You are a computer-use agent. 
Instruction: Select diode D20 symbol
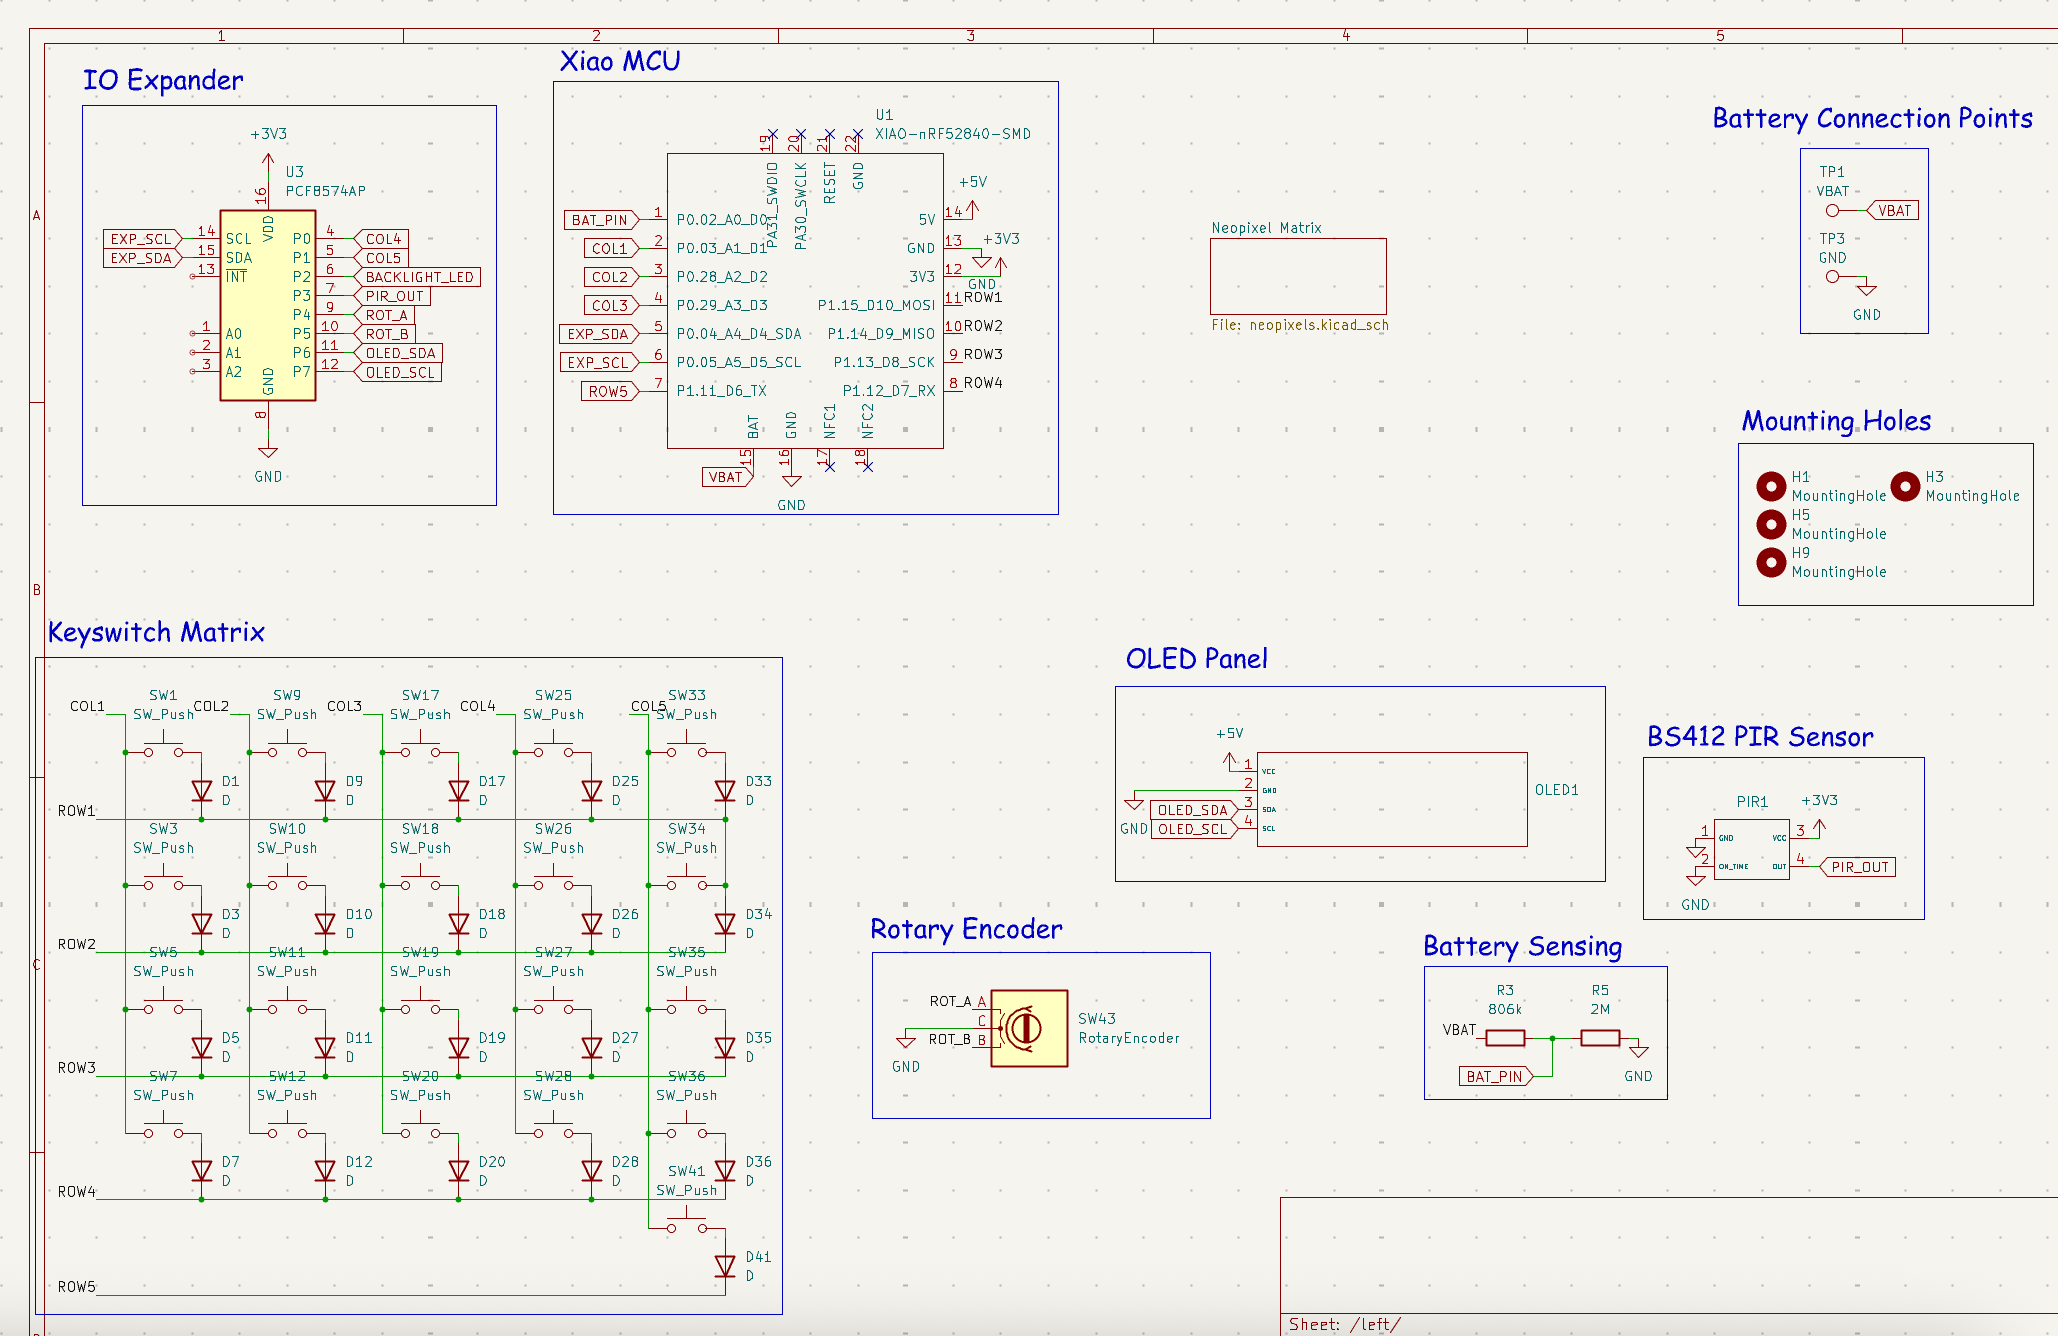[x=459, y=1171]
